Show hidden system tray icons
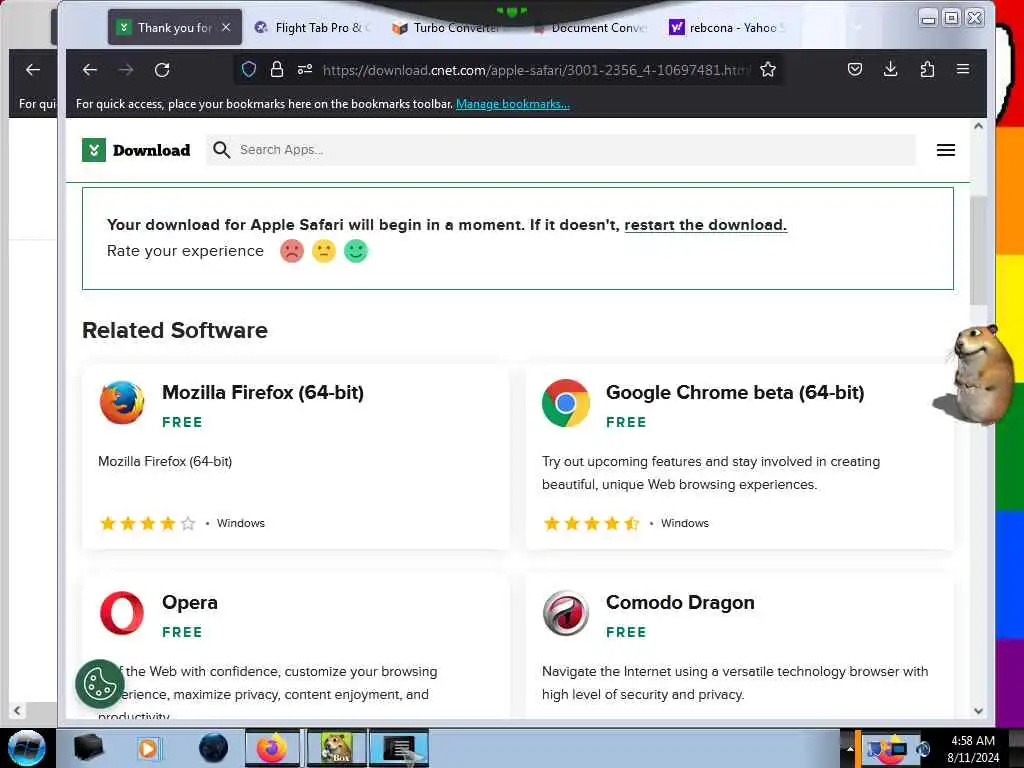The width and height of the screenshot is (1024, 768). point(850,749)
